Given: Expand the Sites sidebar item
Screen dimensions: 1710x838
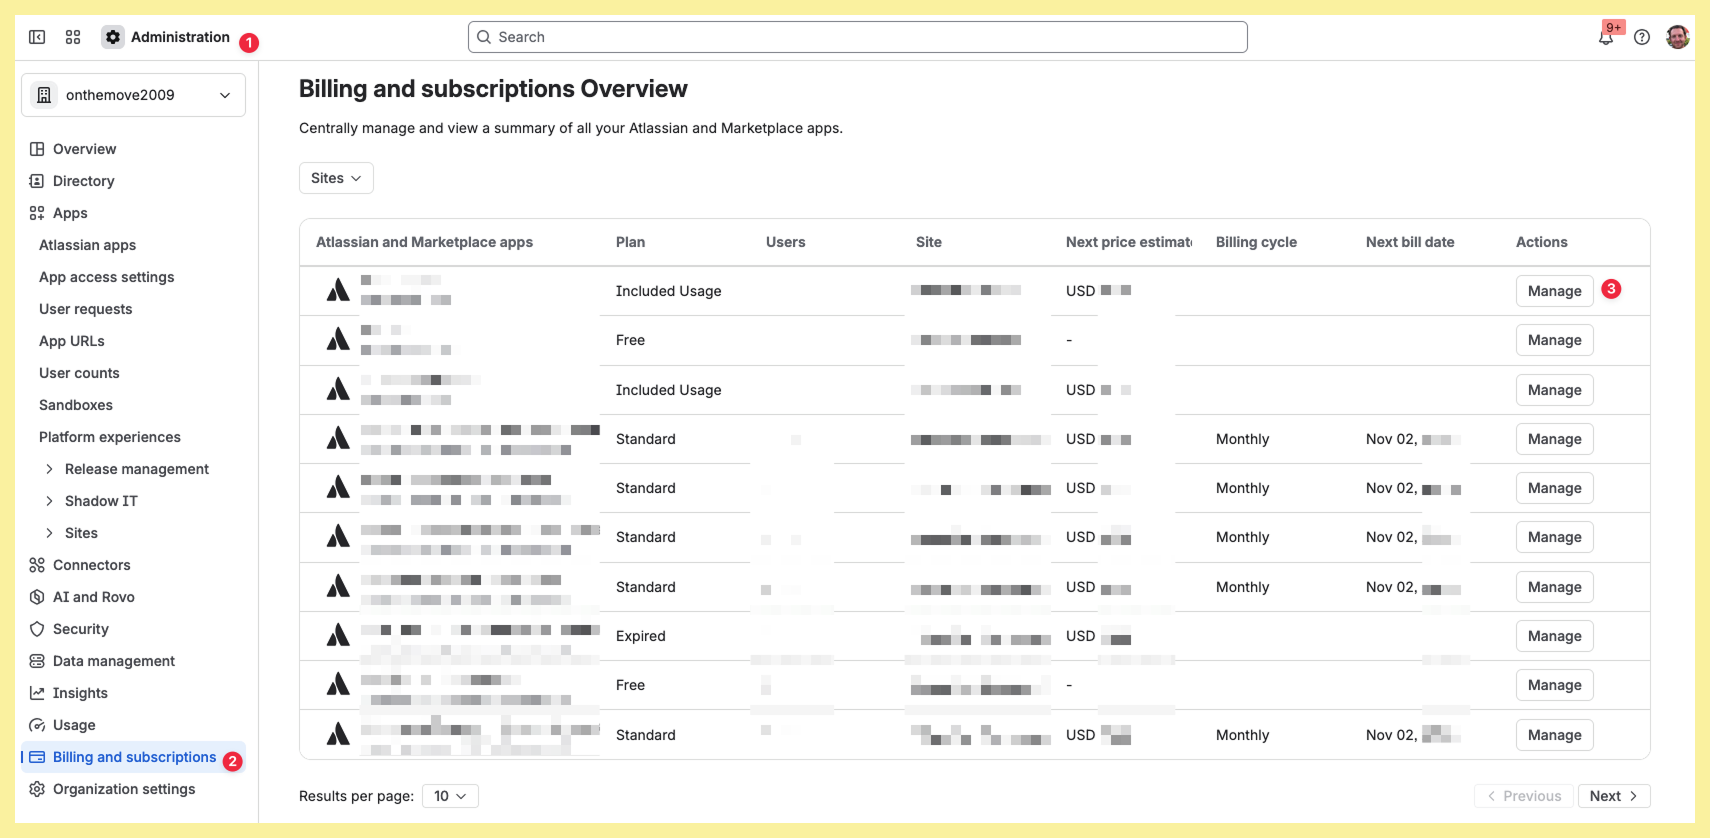Looking at the screenshot, I should coord(49,533).
